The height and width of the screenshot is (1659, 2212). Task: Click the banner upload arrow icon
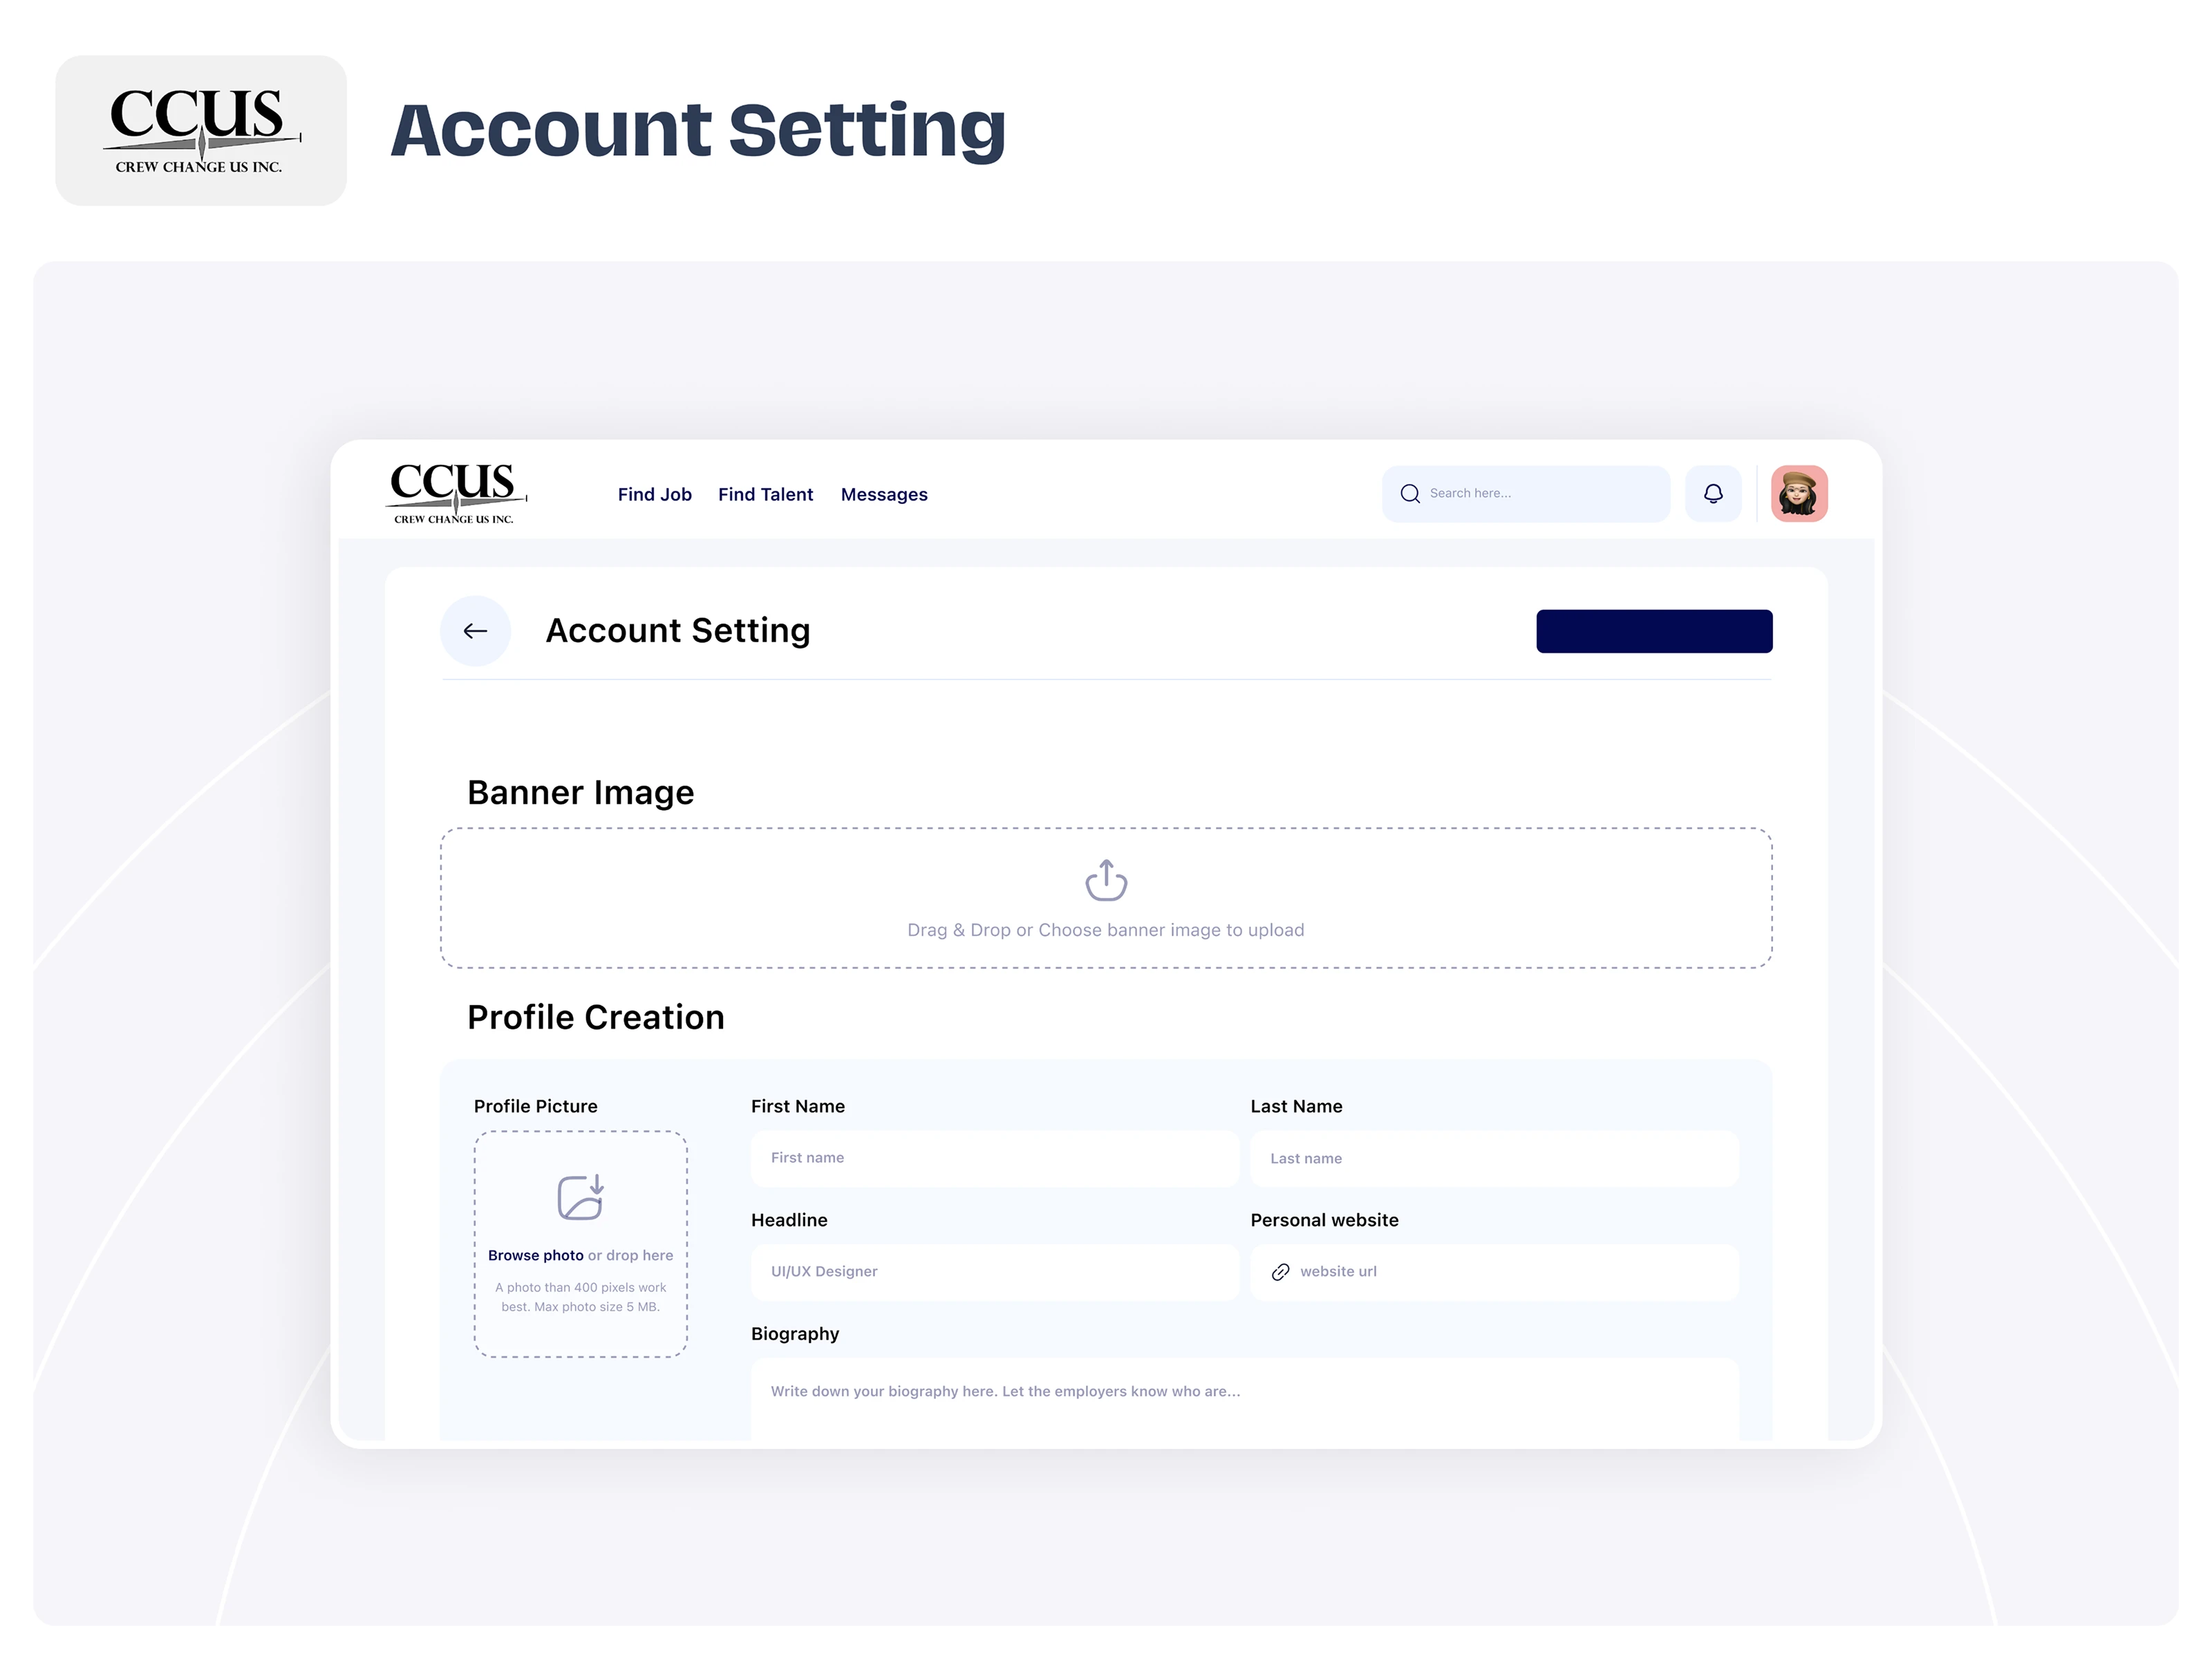coord(1106,880)
